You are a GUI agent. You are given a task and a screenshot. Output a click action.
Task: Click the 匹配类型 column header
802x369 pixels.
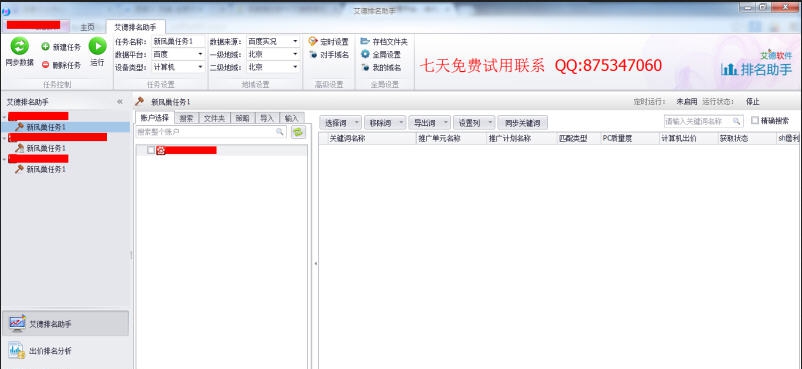[x=578, y=138]
